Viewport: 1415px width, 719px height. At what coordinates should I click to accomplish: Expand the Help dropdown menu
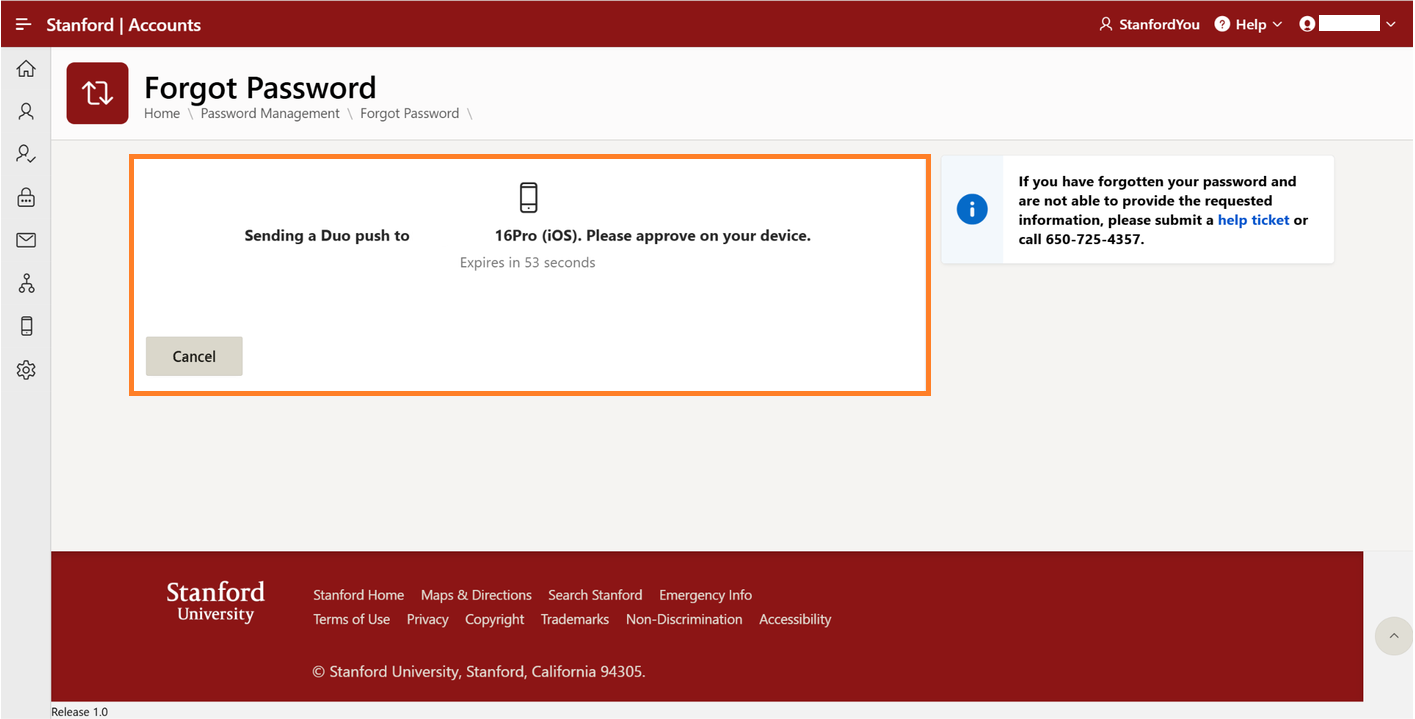point(1248,24)
